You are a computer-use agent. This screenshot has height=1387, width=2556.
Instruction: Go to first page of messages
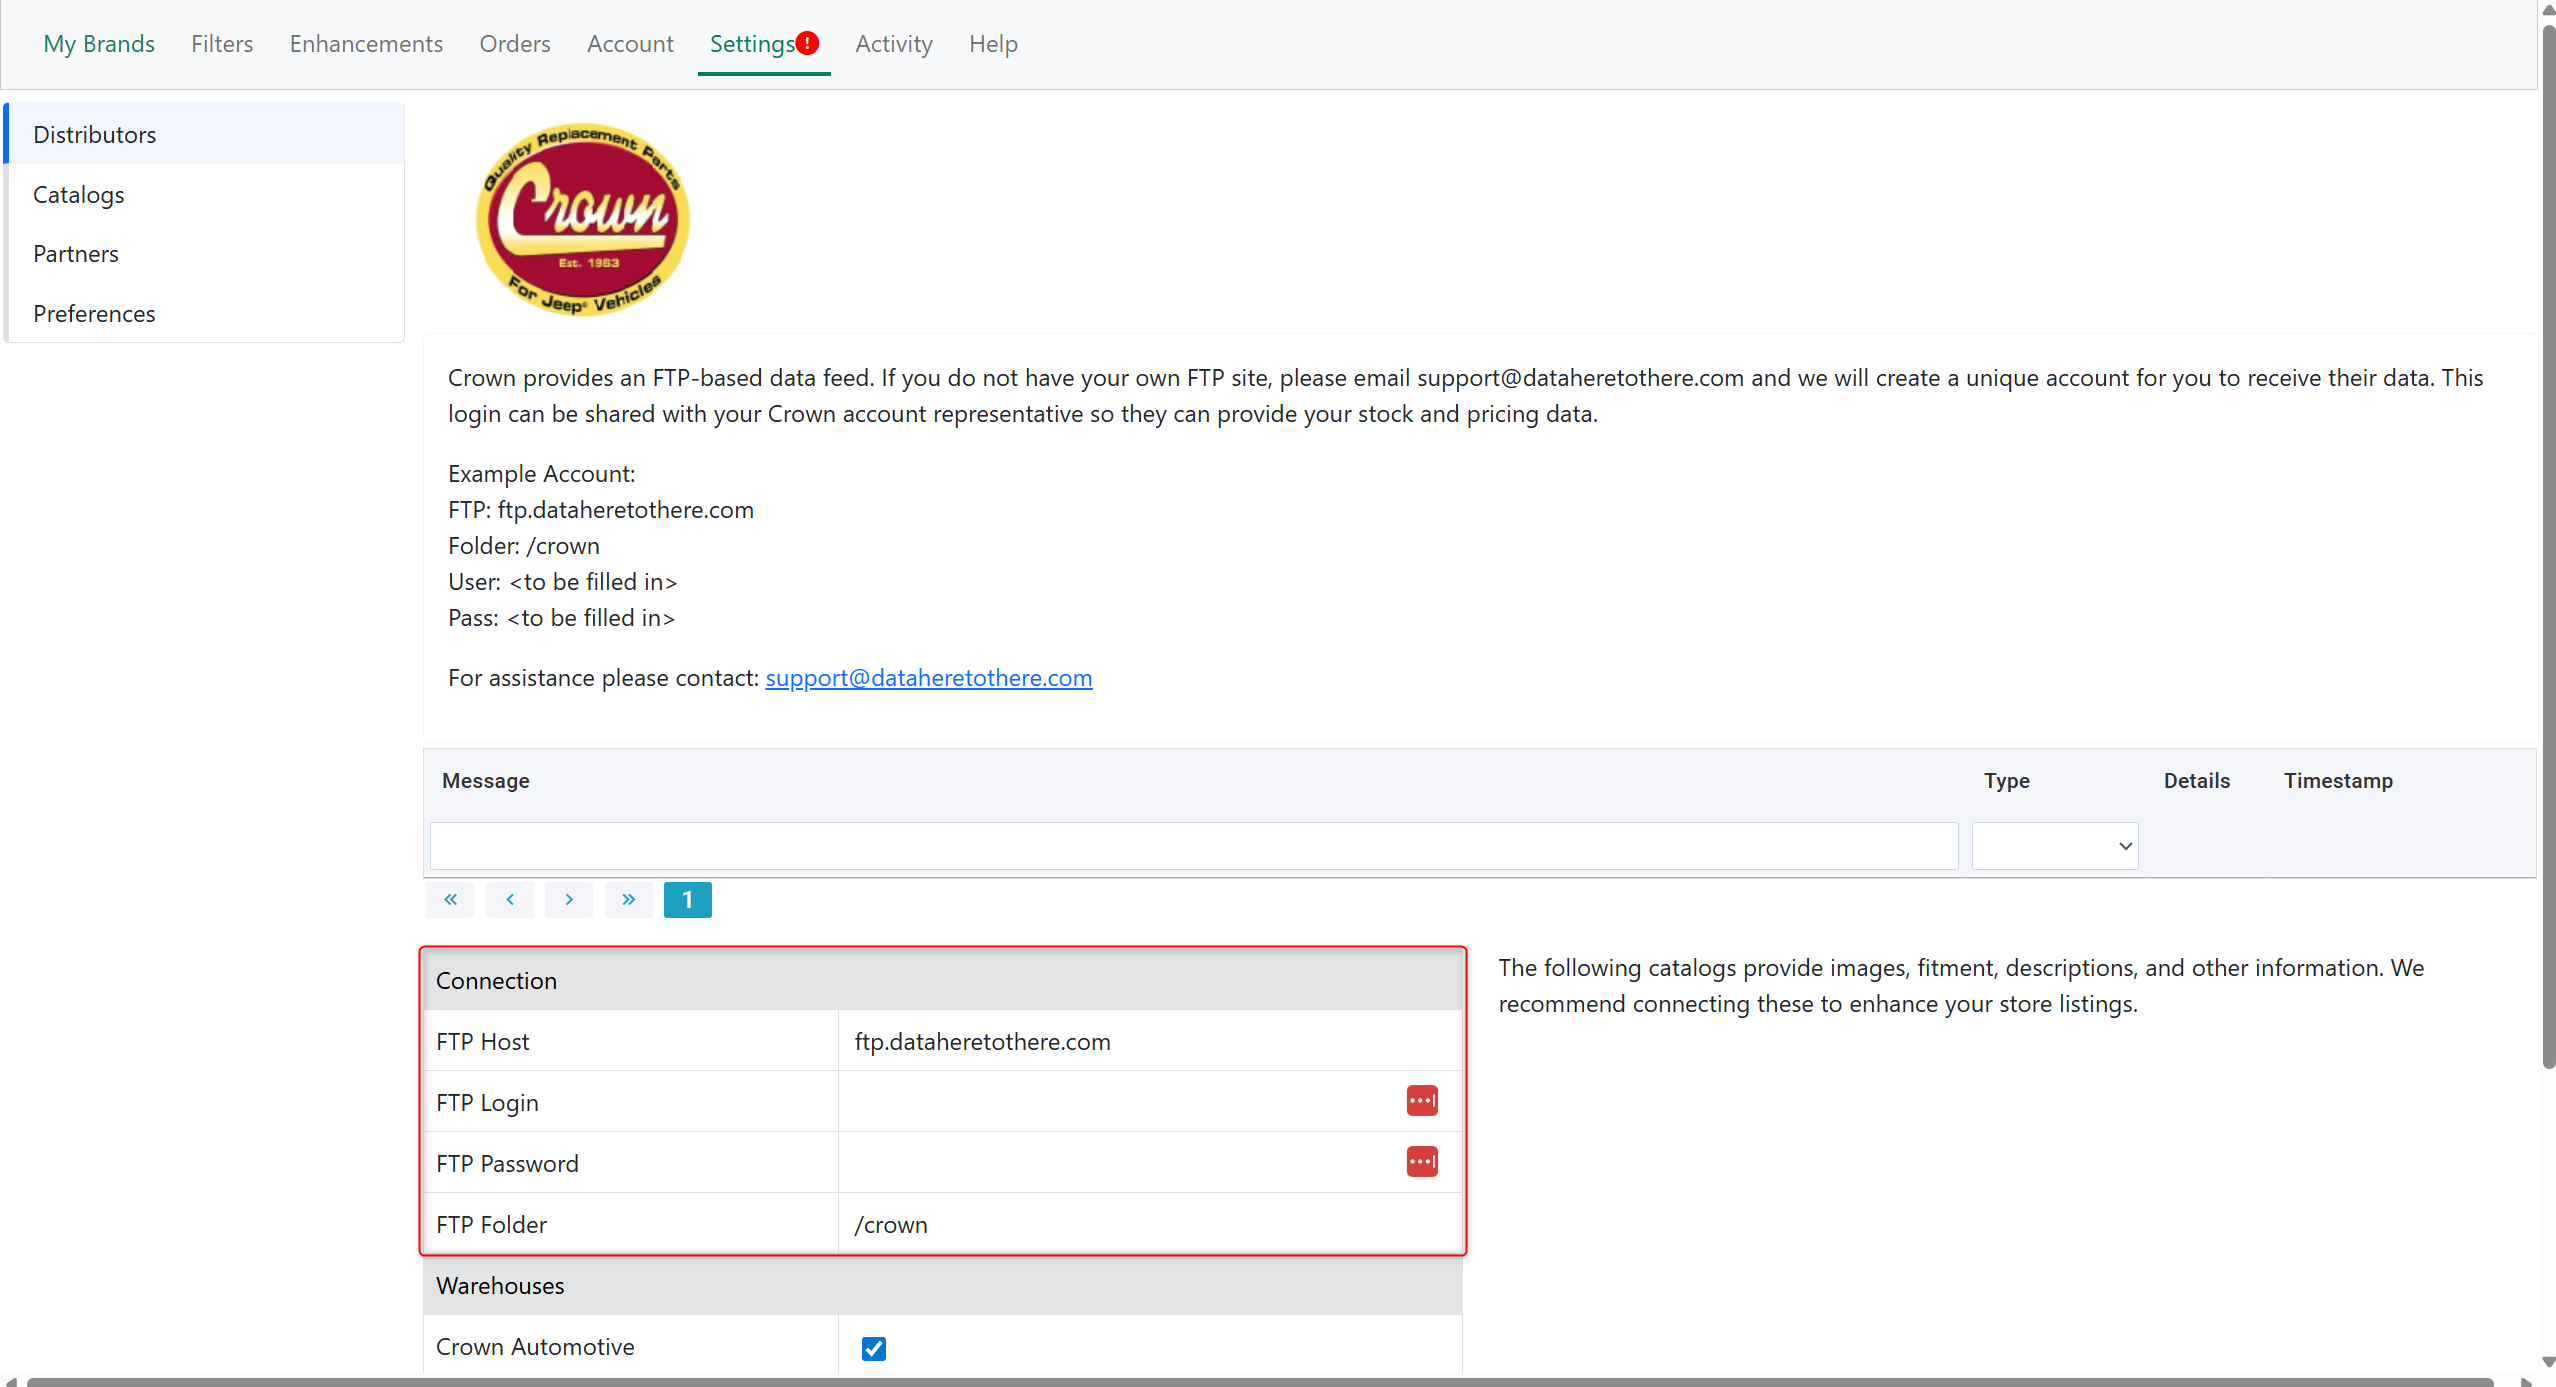point(450,900)
